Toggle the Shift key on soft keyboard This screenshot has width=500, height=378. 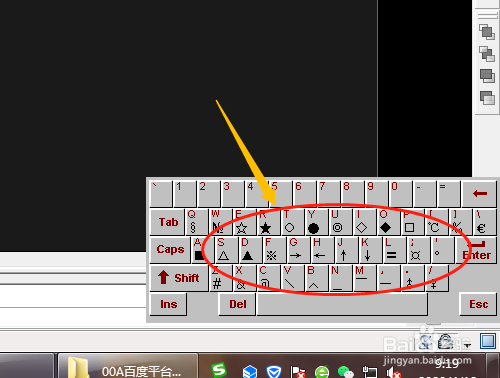coord(179,278)
